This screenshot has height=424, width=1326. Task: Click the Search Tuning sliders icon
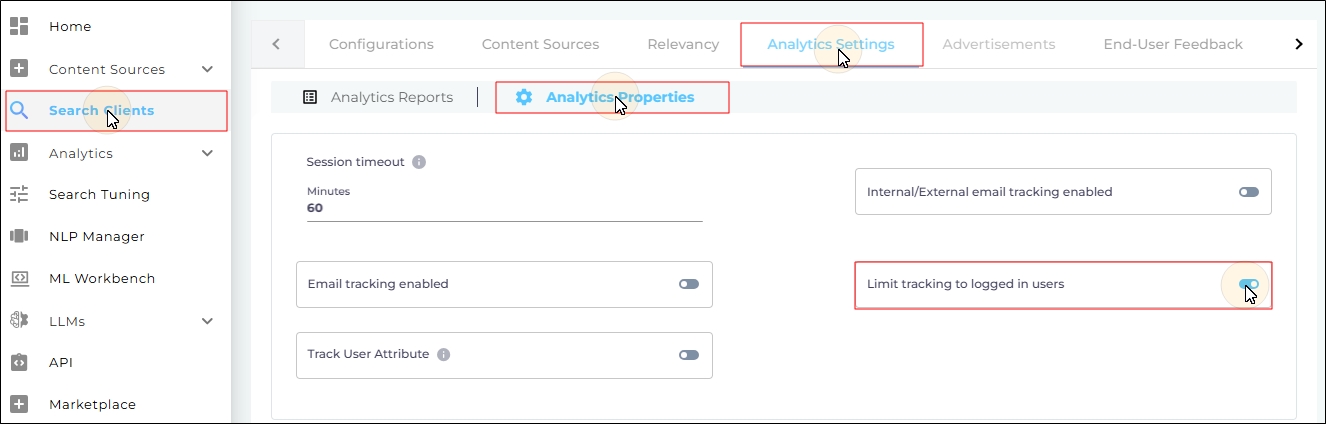(x=19, y=194)
